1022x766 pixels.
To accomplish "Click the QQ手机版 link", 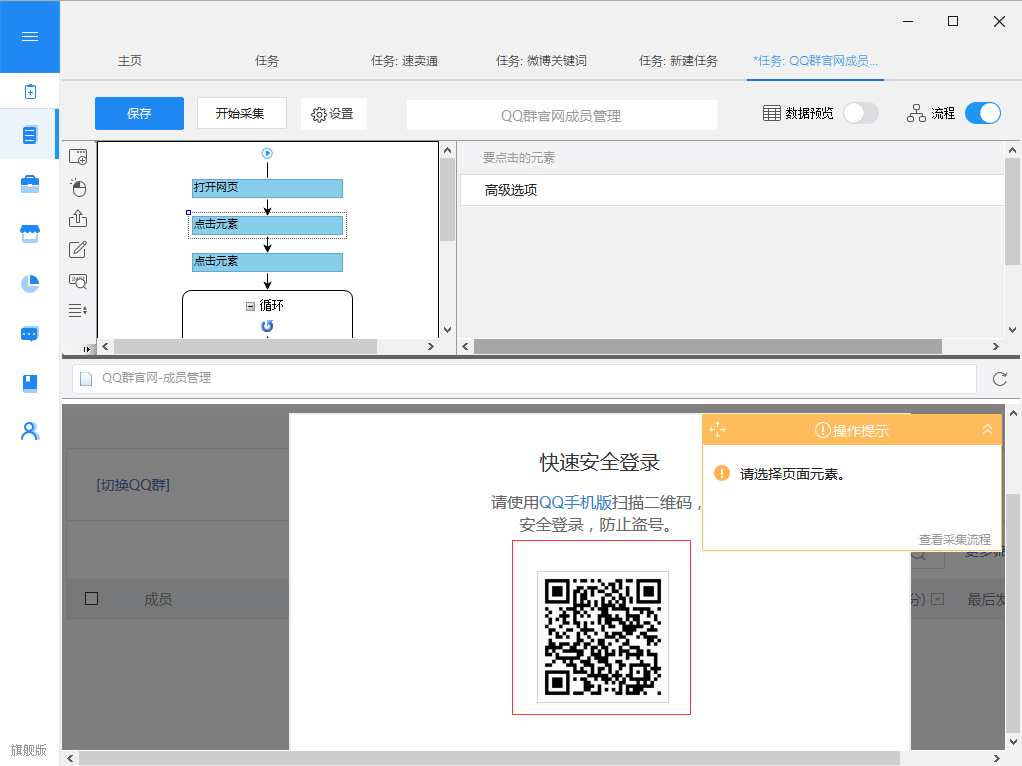I will tap(576, 503).
